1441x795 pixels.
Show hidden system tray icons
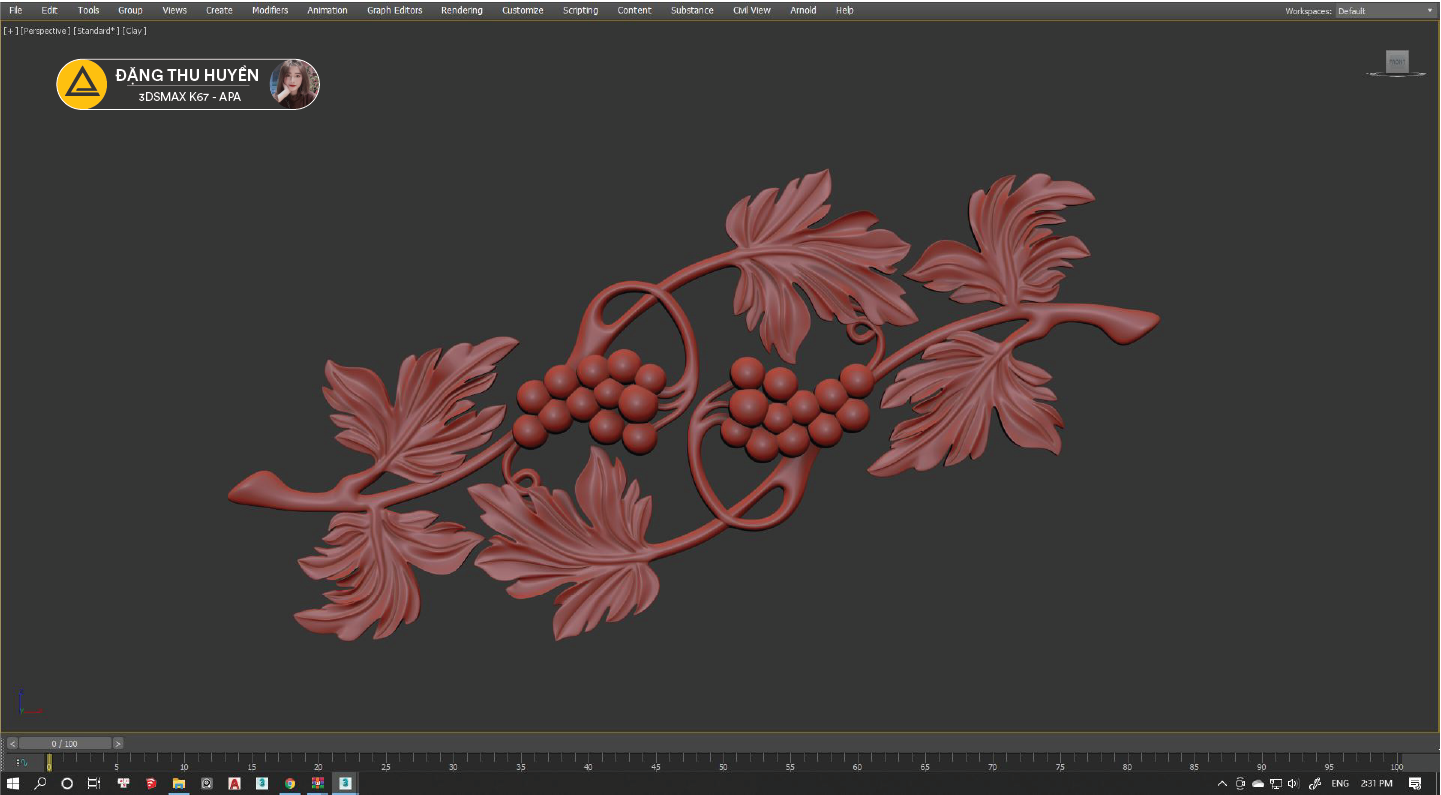click(1222, 784)
